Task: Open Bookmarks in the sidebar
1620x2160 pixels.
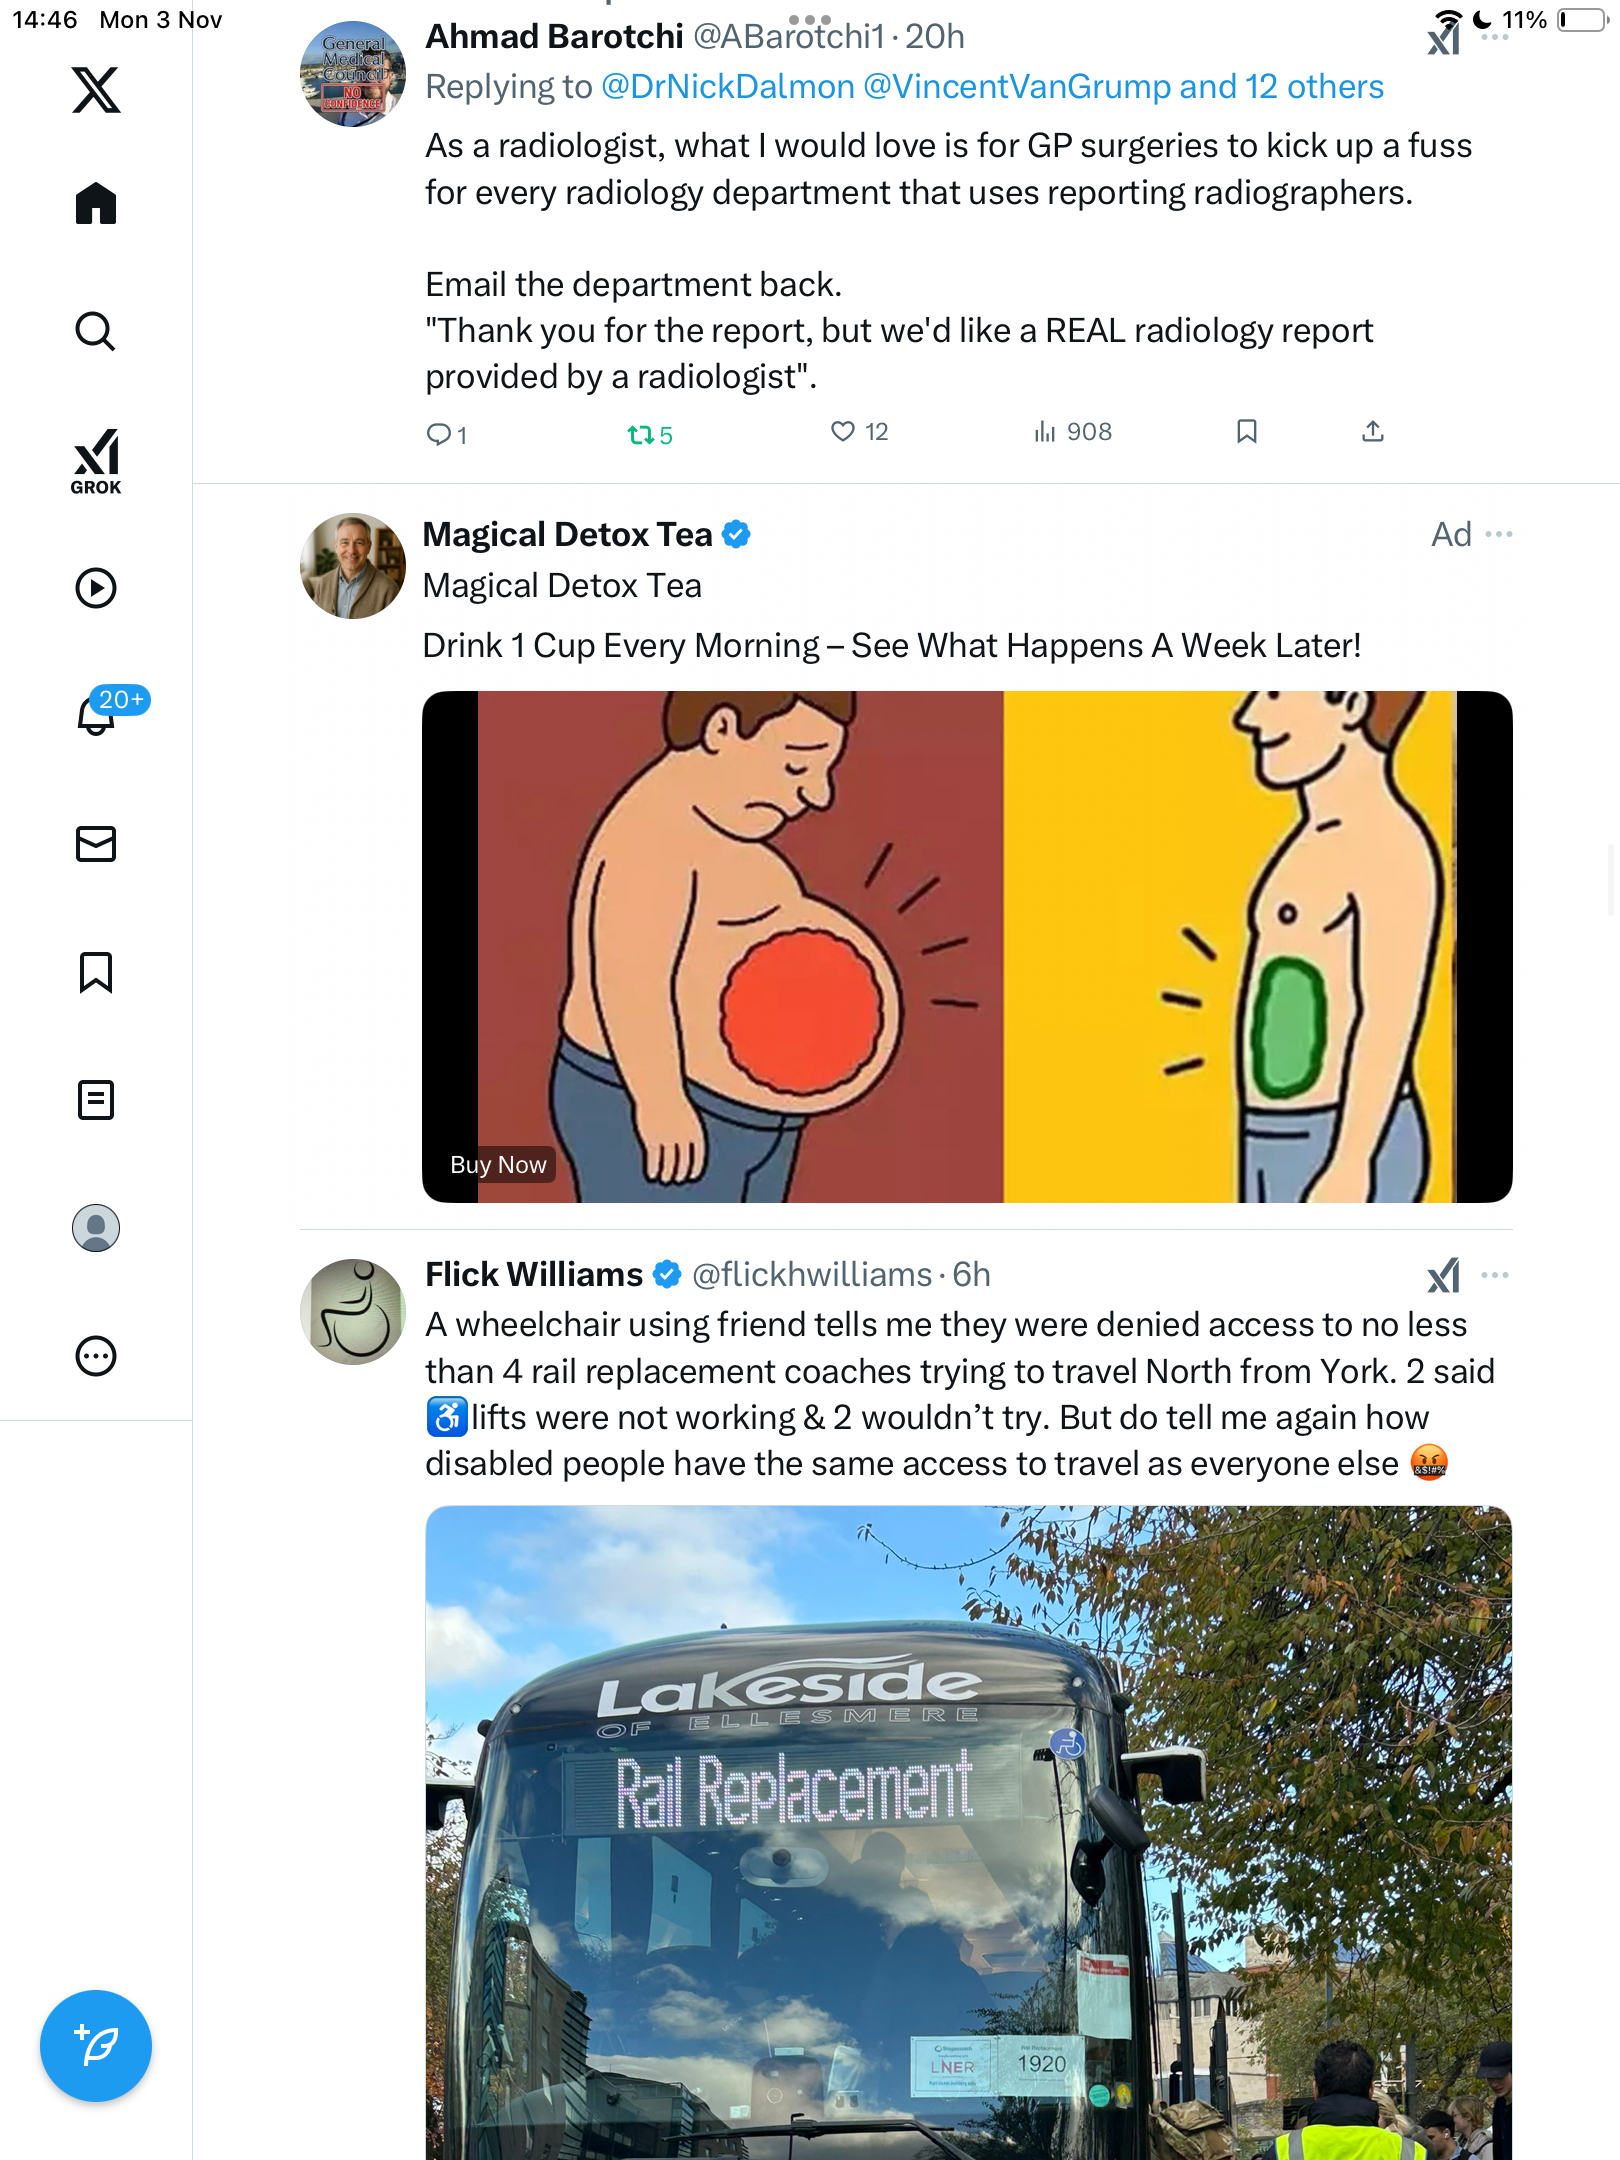Action: [x=96, y=972]
